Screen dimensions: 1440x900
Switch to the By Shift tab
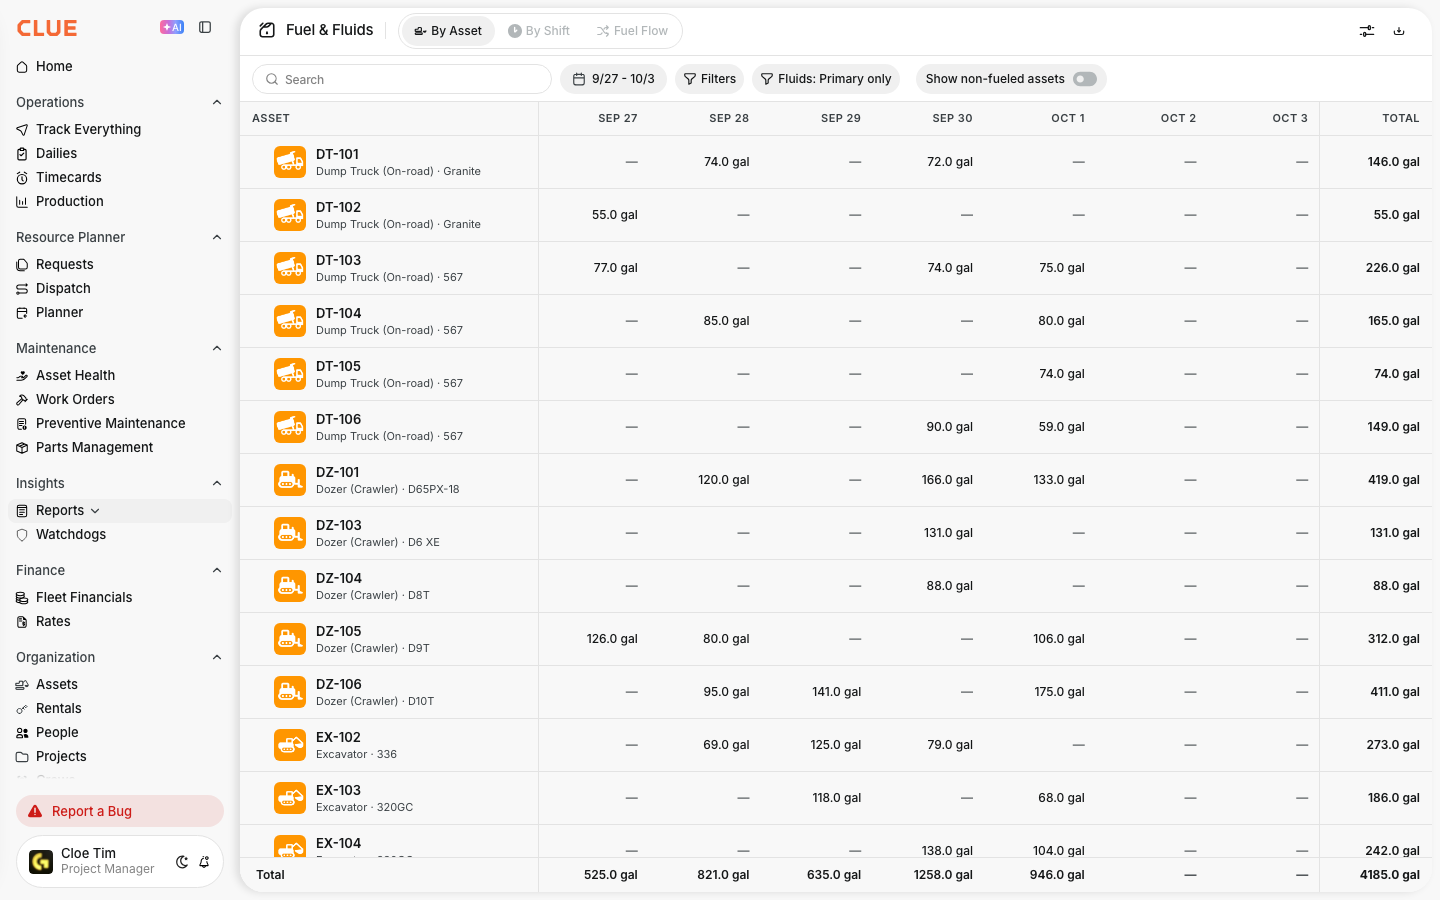[539, 31]
